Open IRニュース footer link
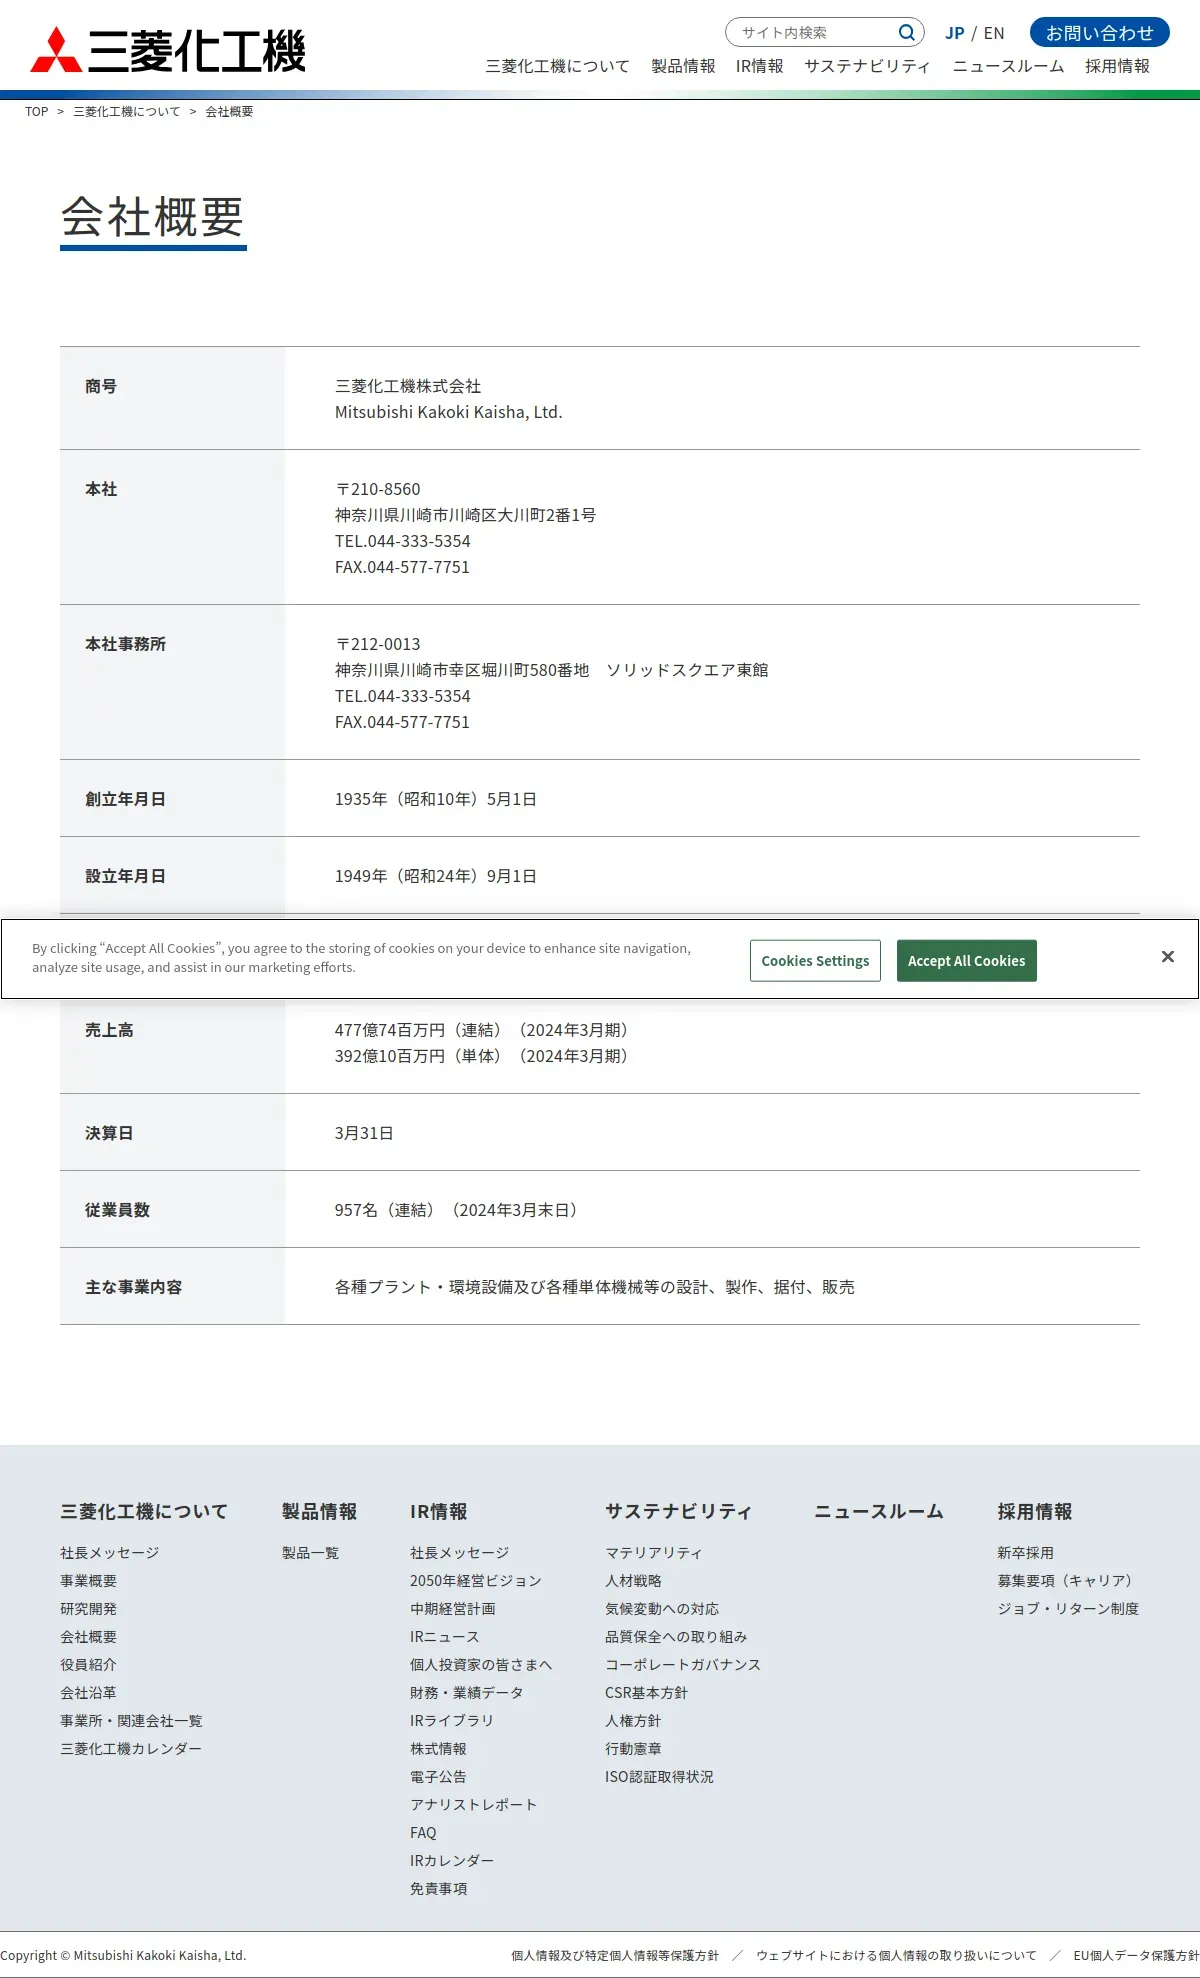The height and width of the screenshot is (1978, 1200). (444, 1637)
